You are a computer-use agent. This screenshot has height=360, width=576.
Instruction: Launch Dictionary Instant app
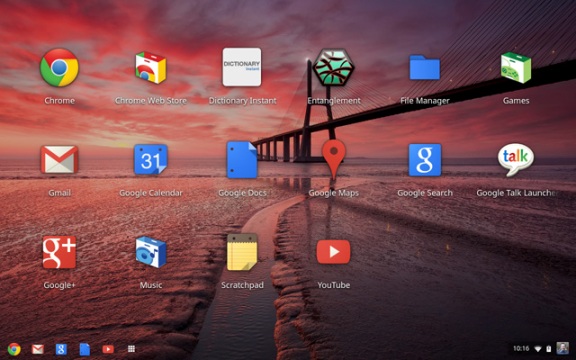click(242, 67)
